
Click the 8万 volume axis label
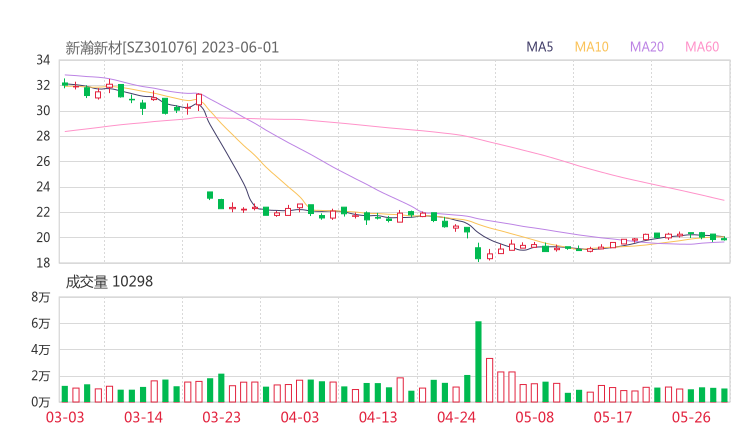(x=40, y=298)
